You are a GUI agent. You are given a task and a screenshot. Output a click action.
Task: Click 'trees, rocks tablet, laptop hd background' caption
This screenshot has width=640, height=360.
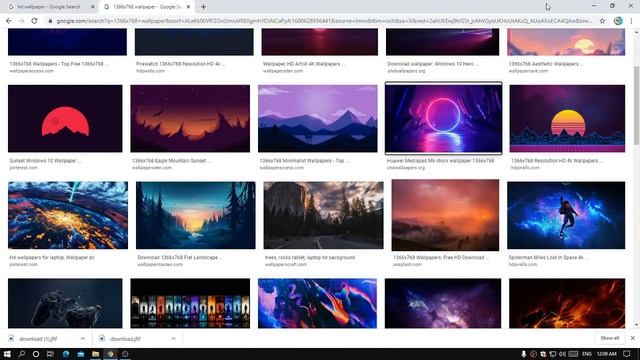pyautogui.click(x=310, y=258)
